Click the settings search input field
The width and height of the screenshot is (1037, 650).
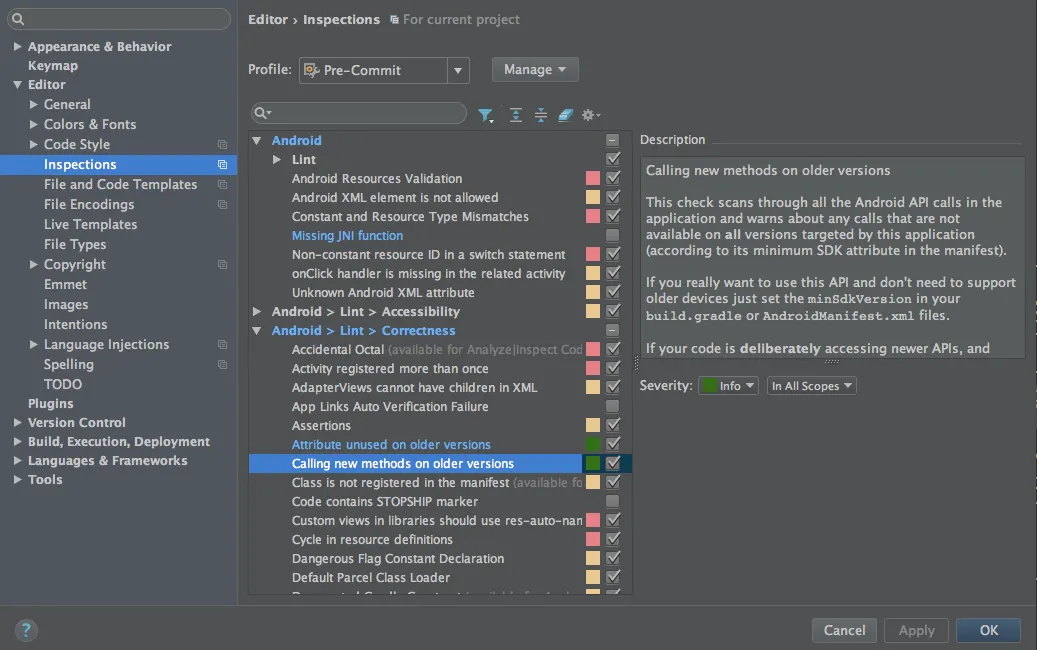pyautogui.click(x=119, y=19)
